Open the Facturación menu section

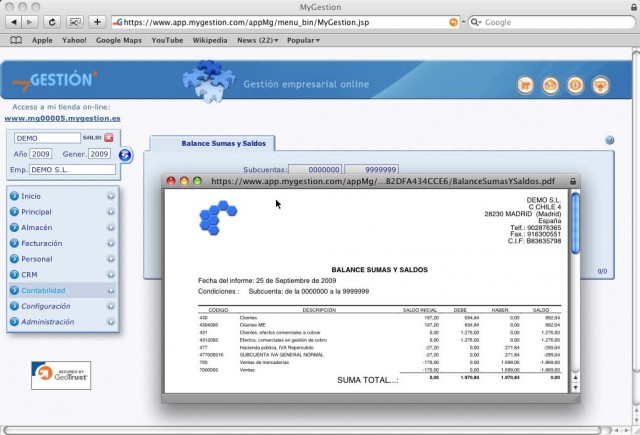(x=42, y=243)
